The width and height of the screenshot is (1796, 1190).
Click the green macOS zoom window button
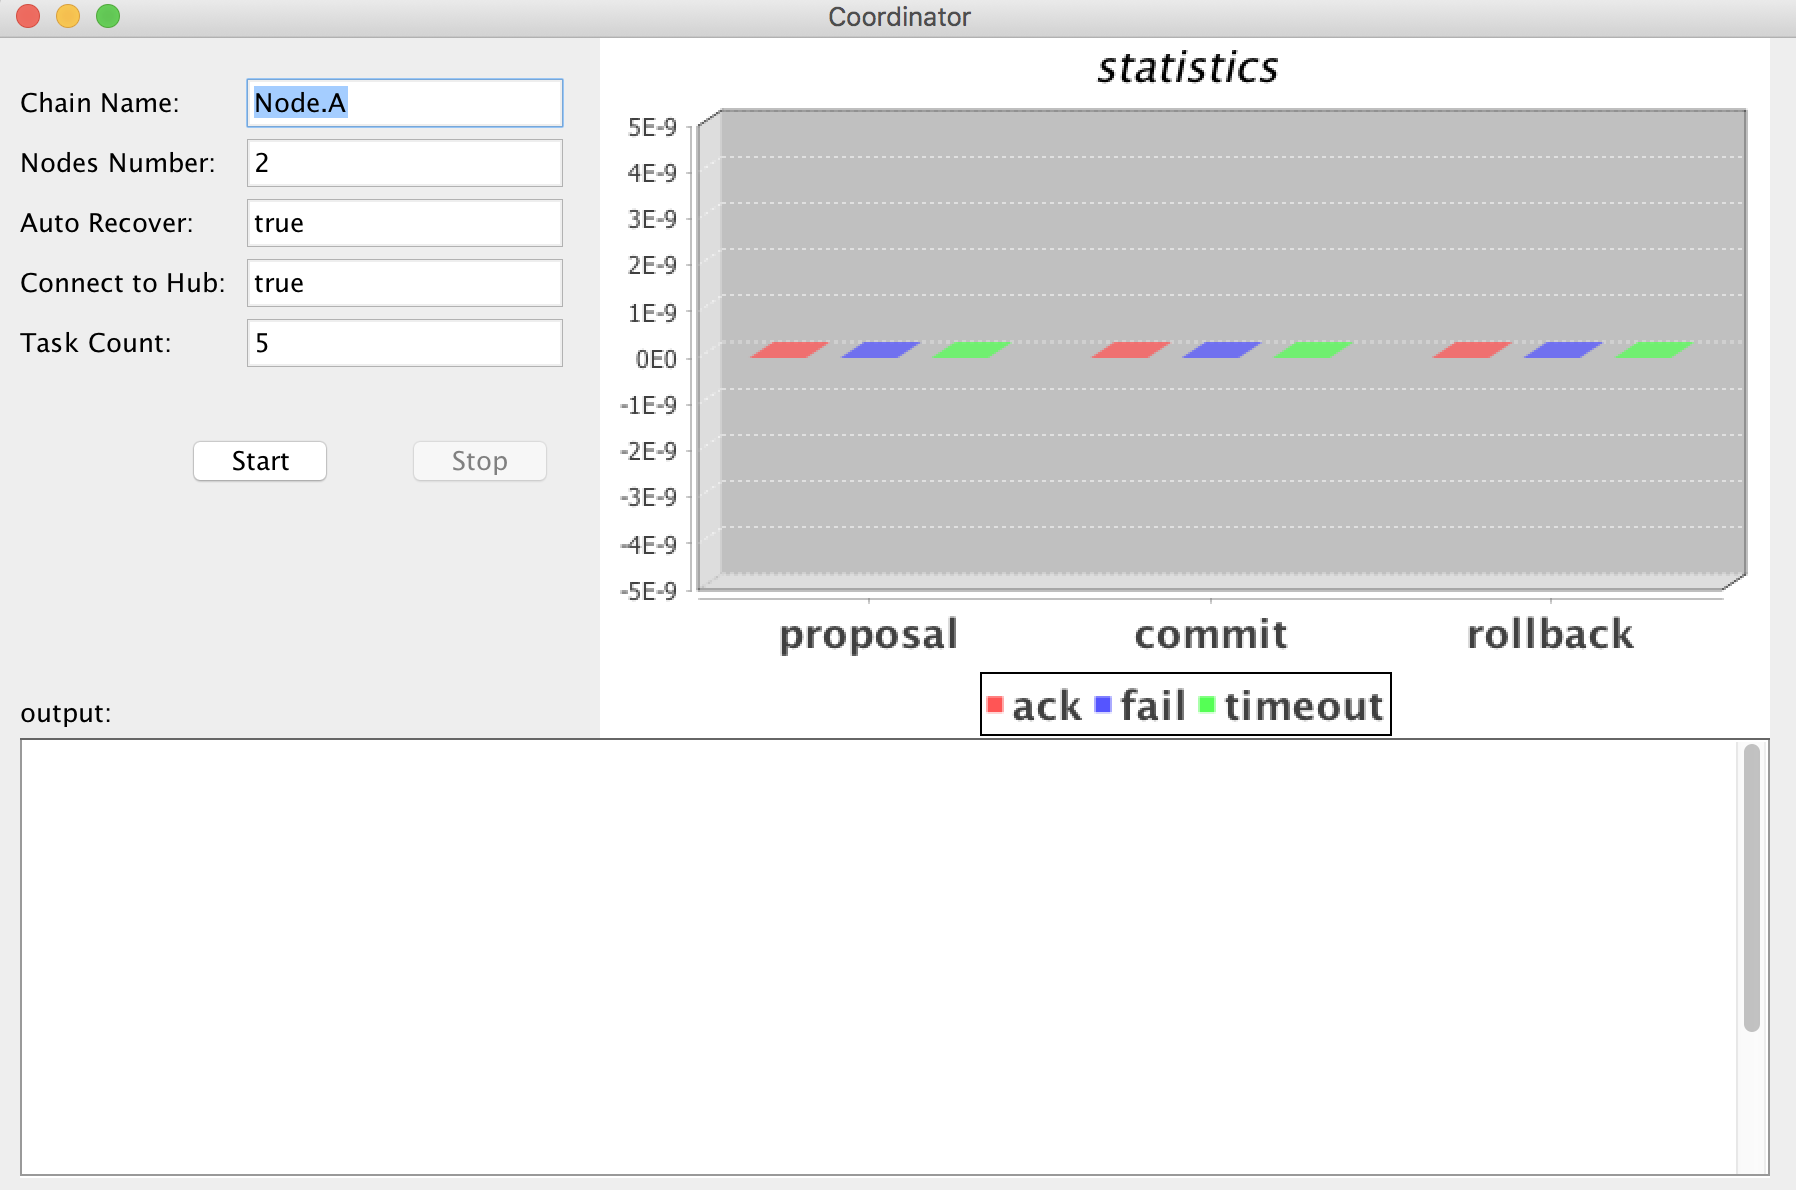[x=108, y=16]
